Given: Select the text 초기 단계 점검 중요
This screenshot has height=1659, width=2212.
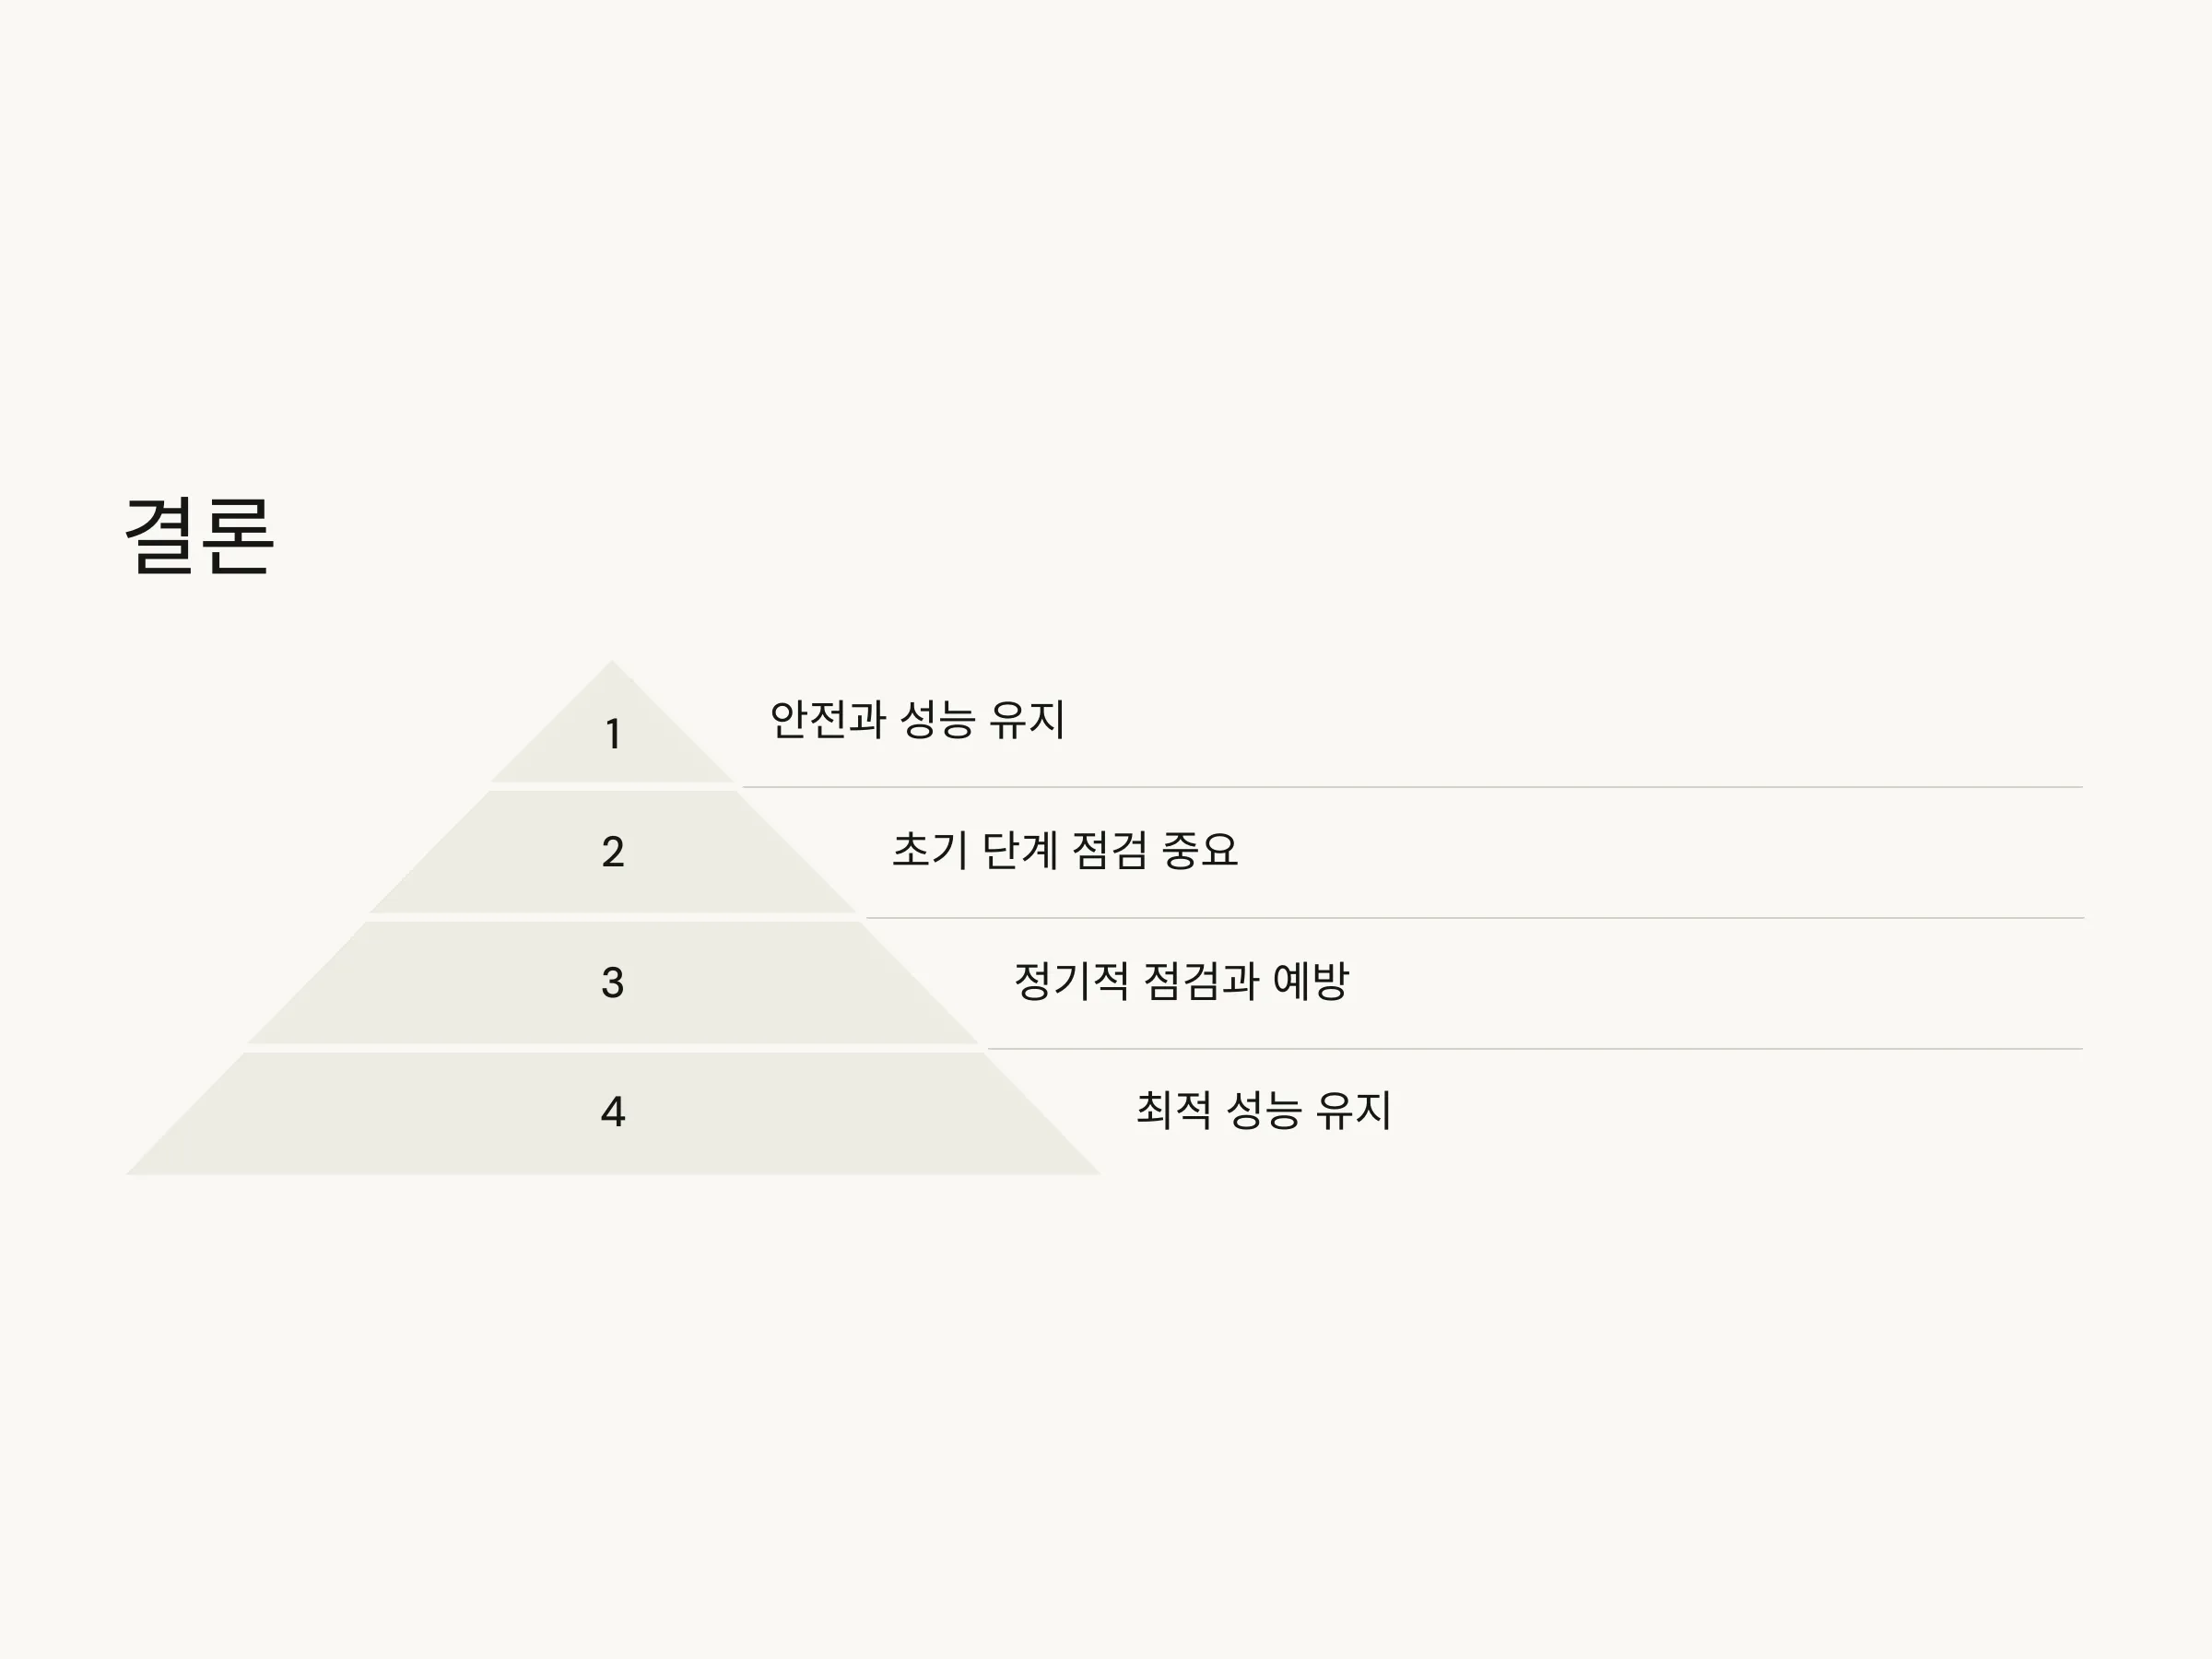Looking at the screenshot, I should click(1065, 851).
